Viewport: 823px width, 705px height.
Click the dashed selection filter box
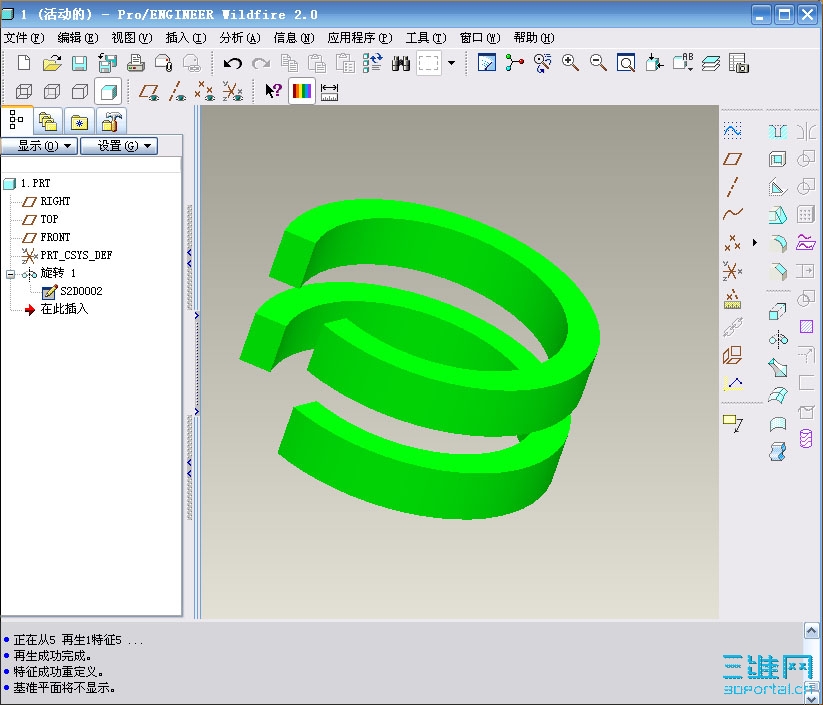[429, 63]
